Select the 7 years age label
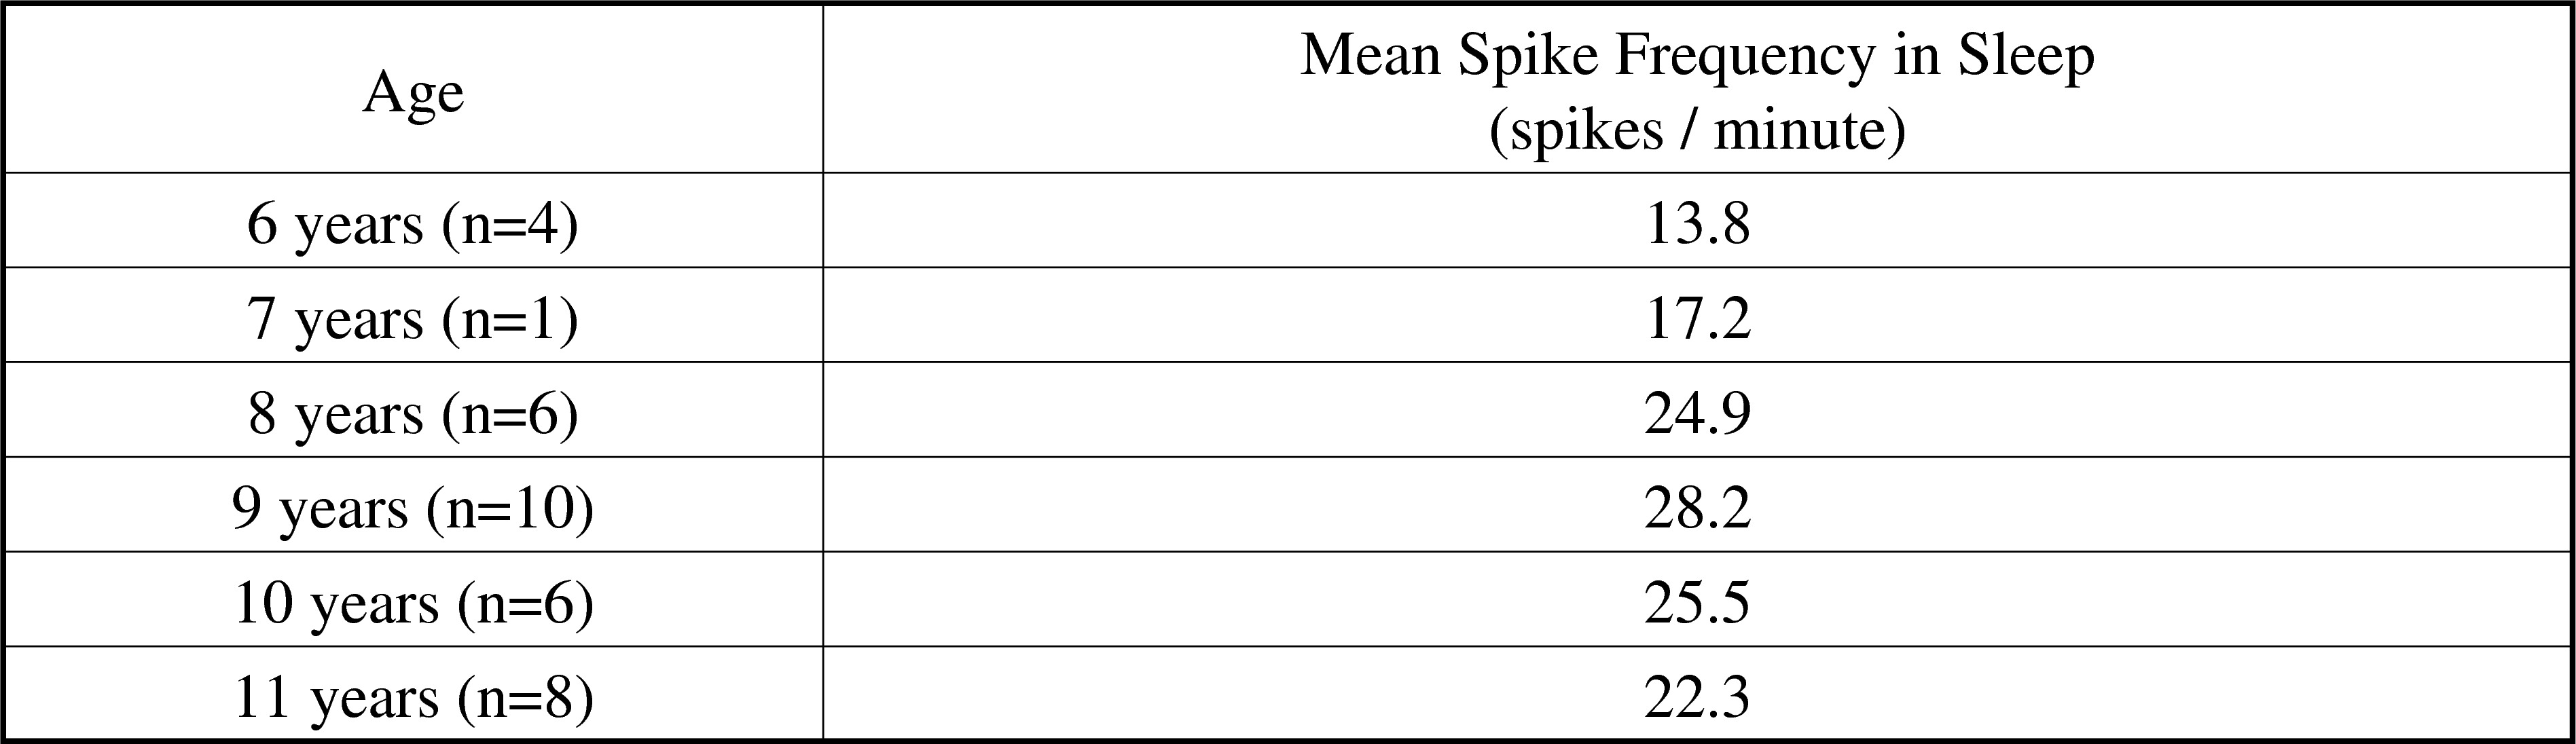Screen dimensions: 2576x744 coord(334,320)
